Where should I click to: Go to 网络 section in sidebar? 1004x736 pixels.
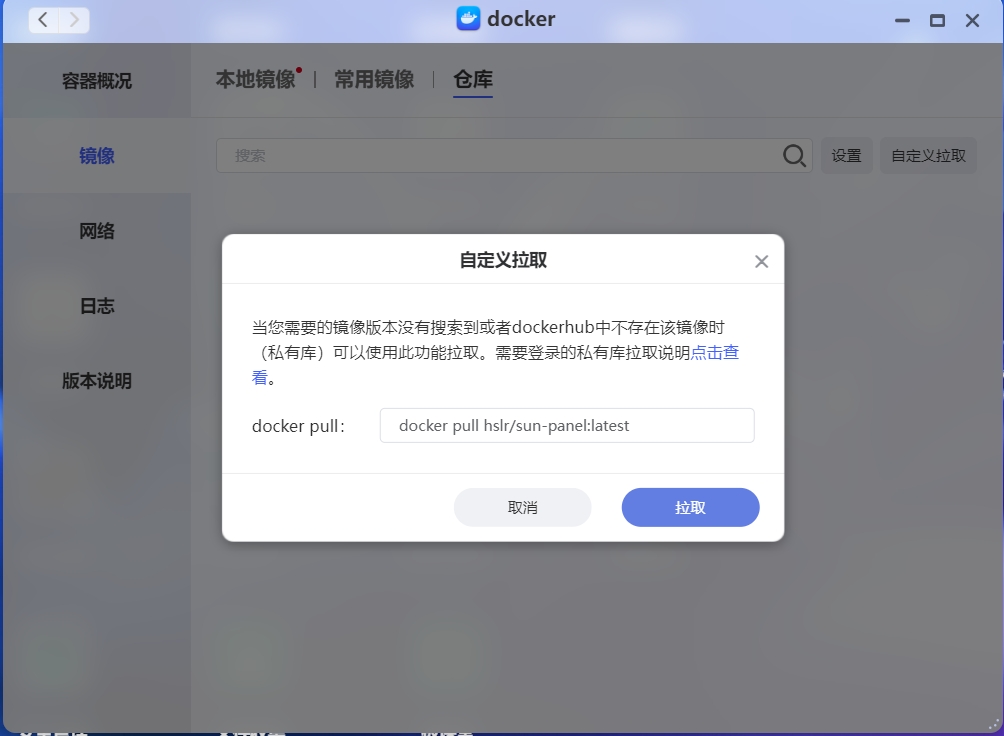click(97, 231)
